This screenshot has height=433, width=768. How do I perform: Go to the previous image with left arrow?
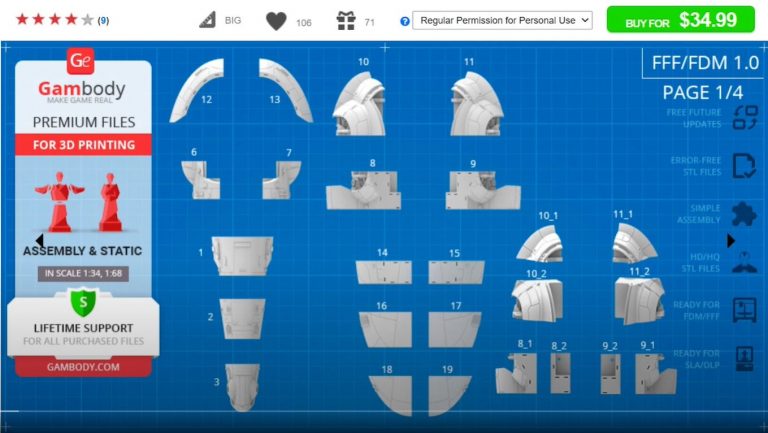coord(39,241)
